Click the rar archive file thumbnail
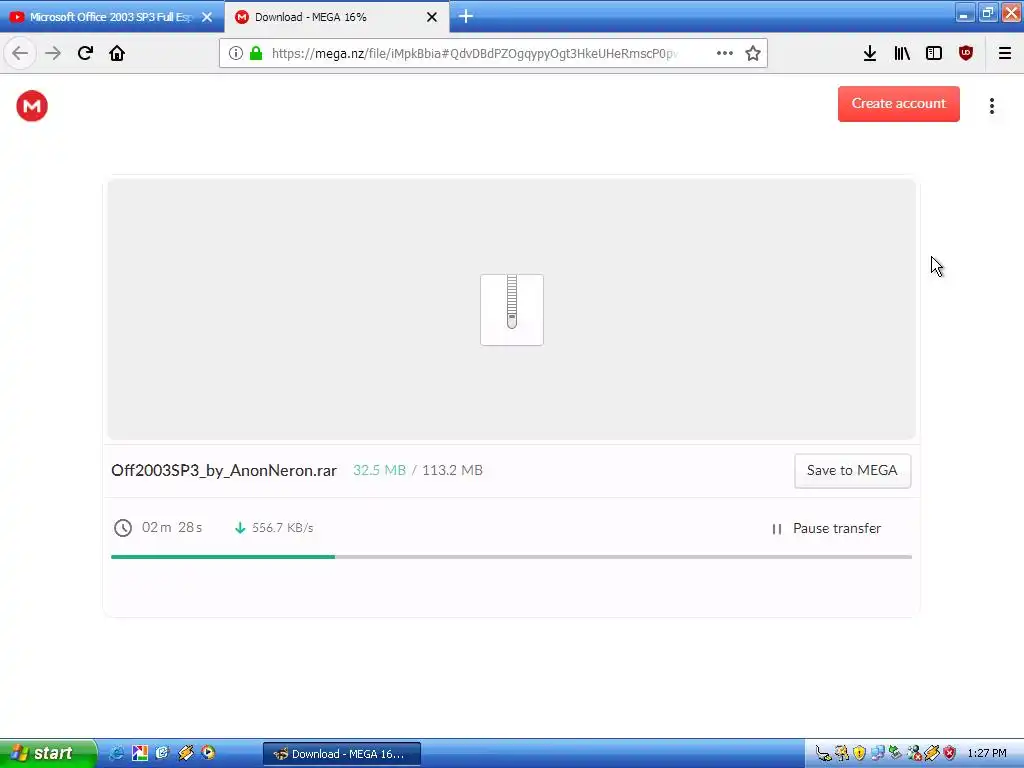This screenshot has width=1024, height=768. tap(512, 310)
